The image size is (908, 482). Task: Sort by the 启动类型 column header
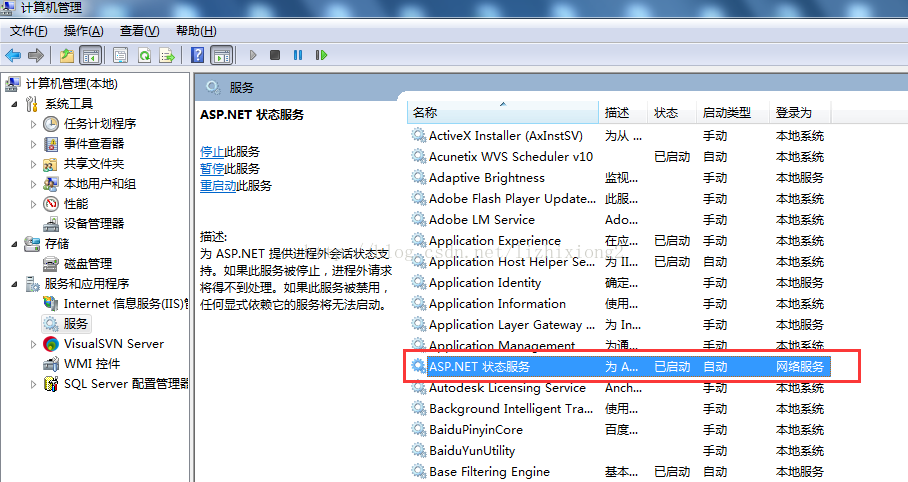[x=733, y=112]
